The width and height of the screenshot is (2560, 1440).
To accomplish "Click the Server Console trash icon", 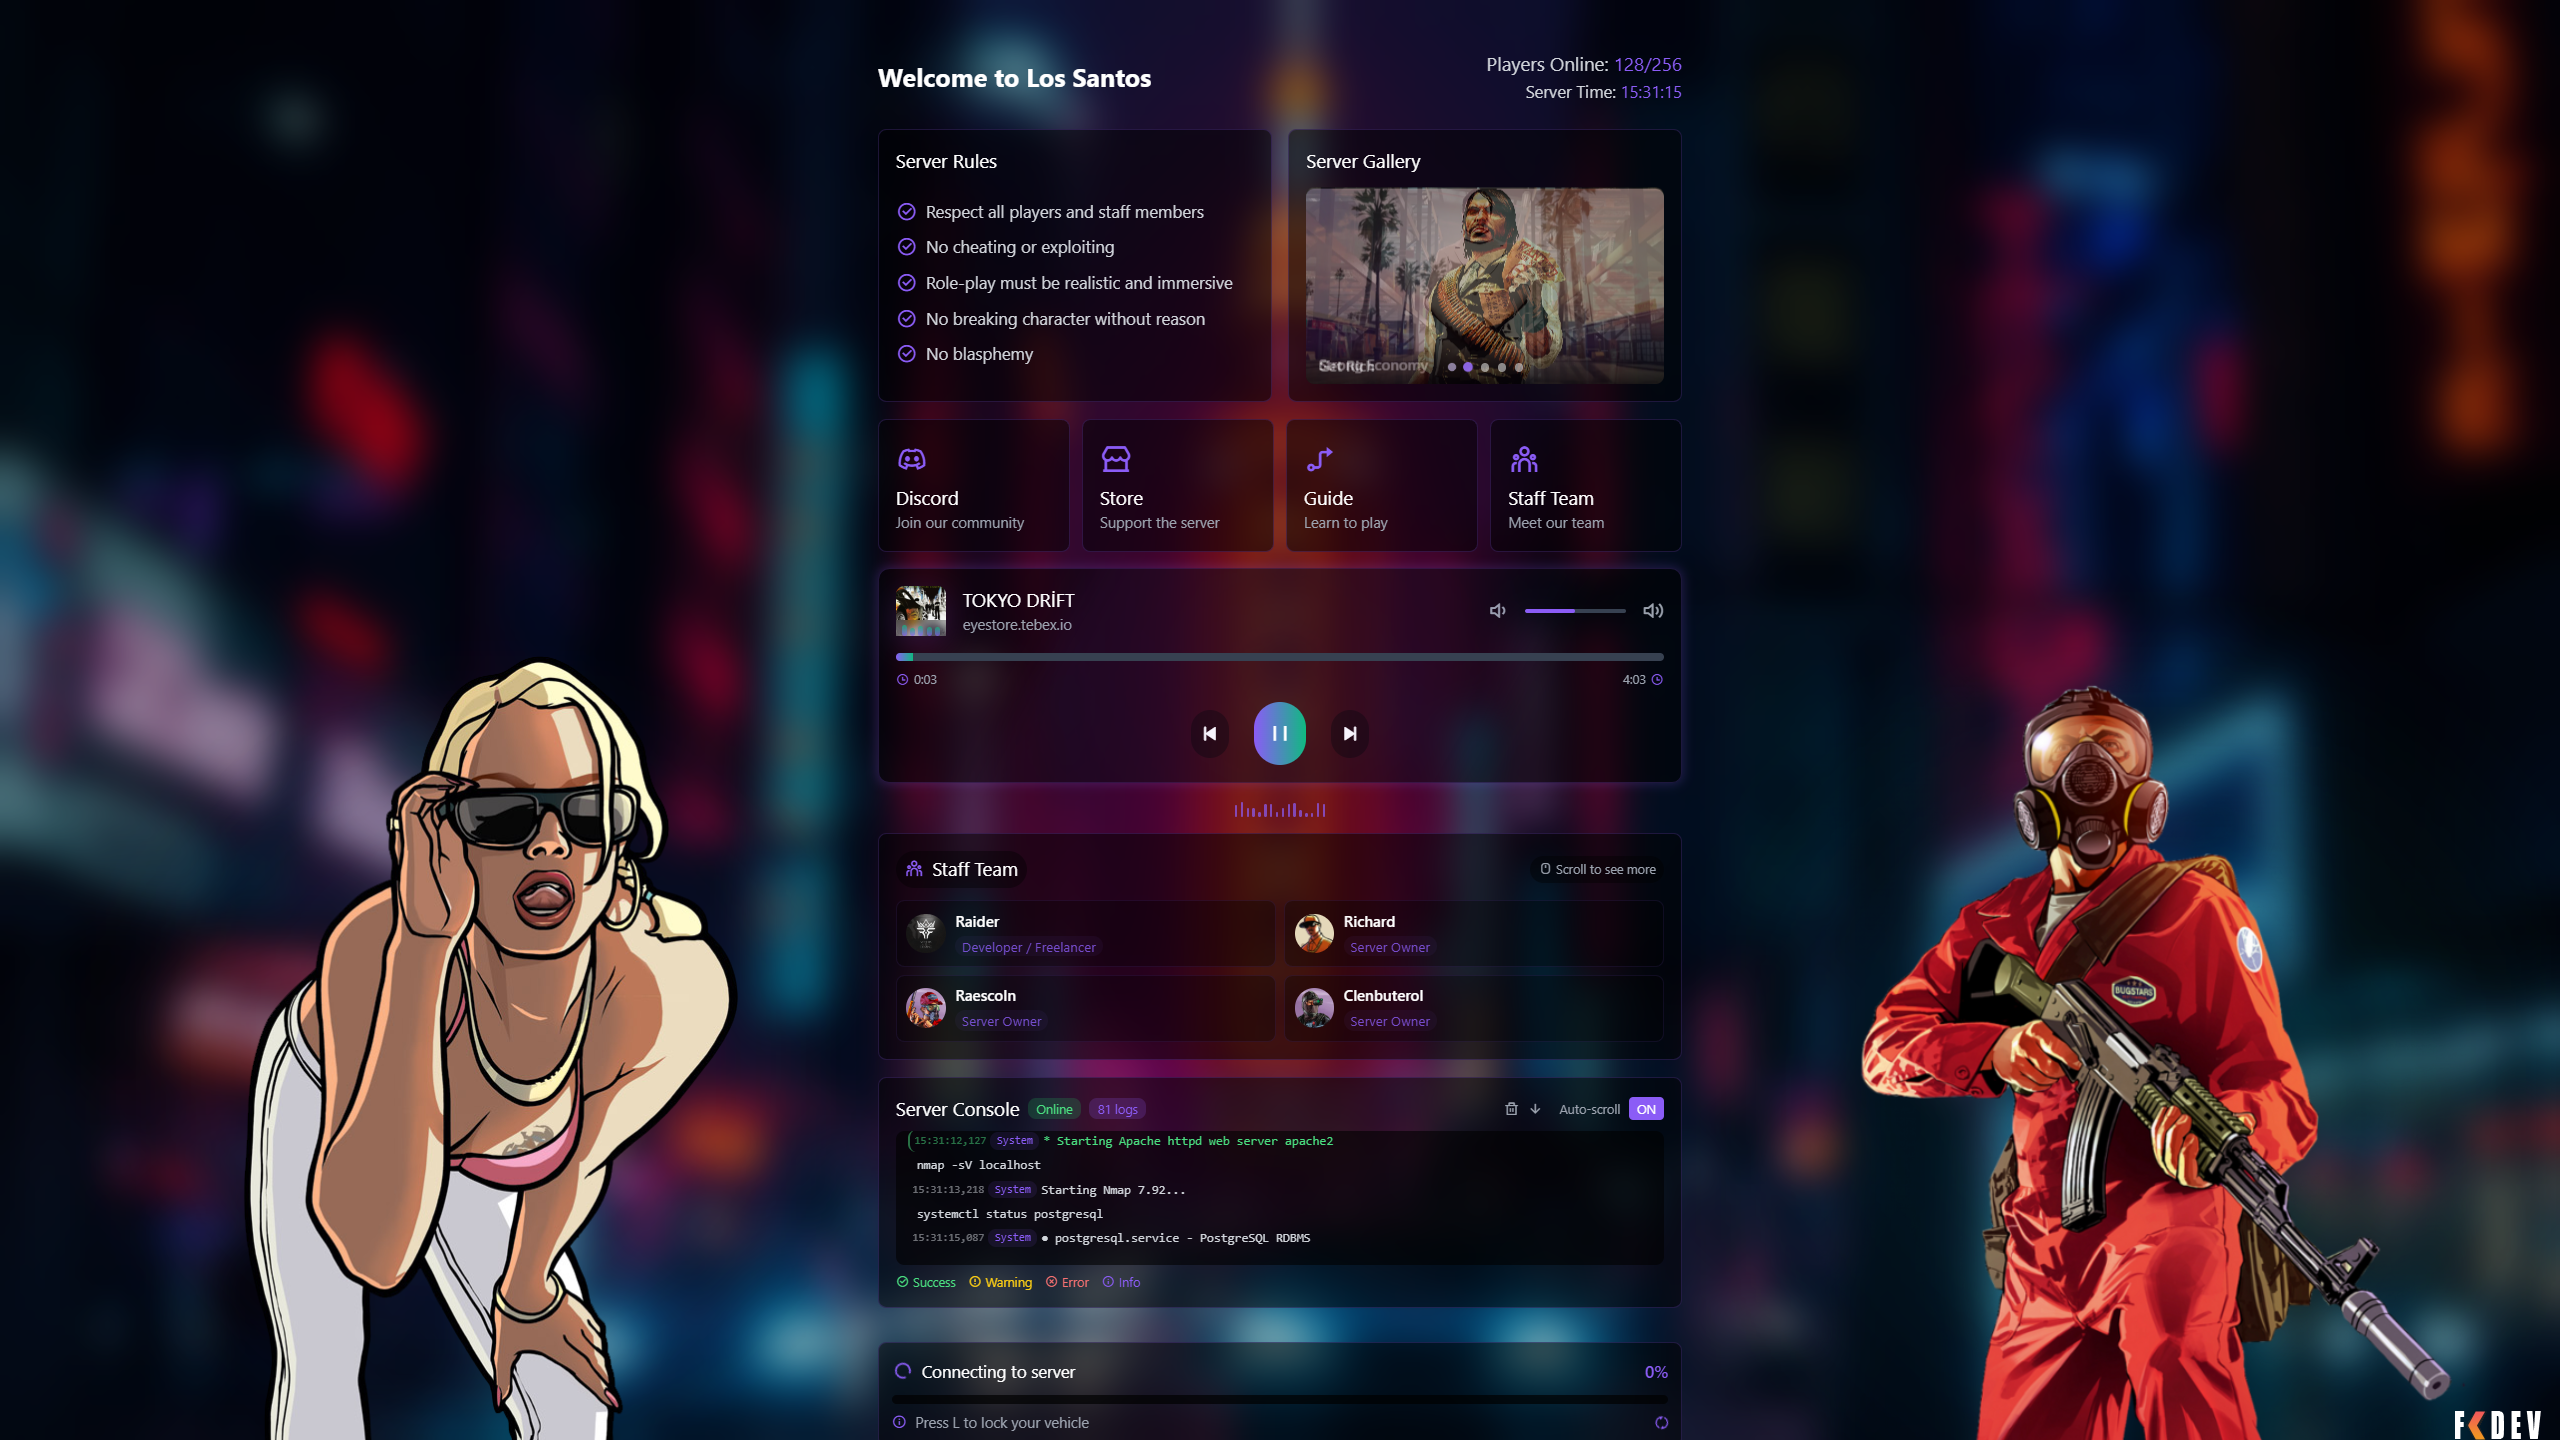I will click(x=1510, y=1108).
